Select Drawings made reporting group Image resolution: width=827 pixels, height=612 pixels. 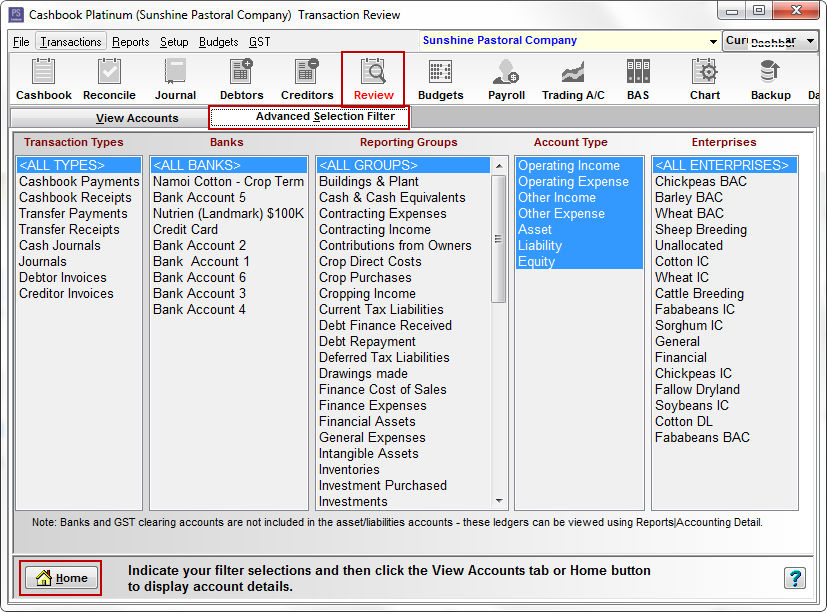point(403,374)
